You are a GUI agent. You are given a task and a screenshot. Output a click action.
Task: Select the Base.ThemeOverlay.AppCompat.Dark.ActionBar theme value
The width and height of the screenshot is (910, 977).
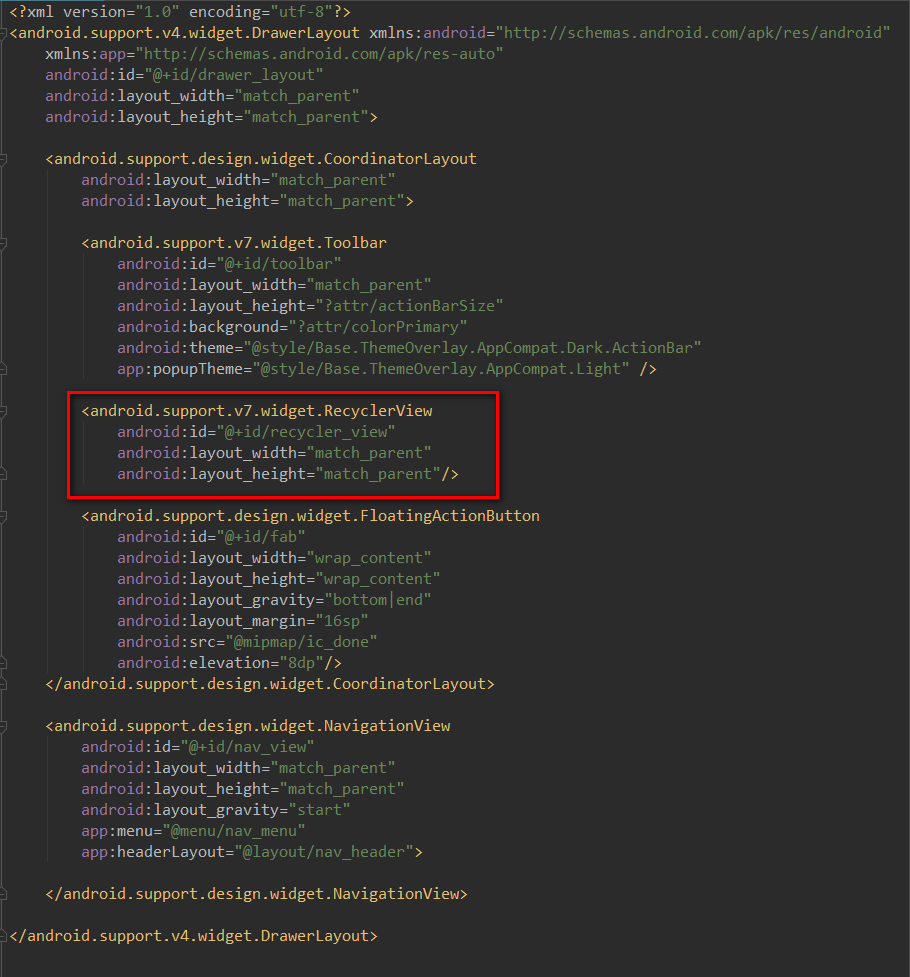coord(472,348)
